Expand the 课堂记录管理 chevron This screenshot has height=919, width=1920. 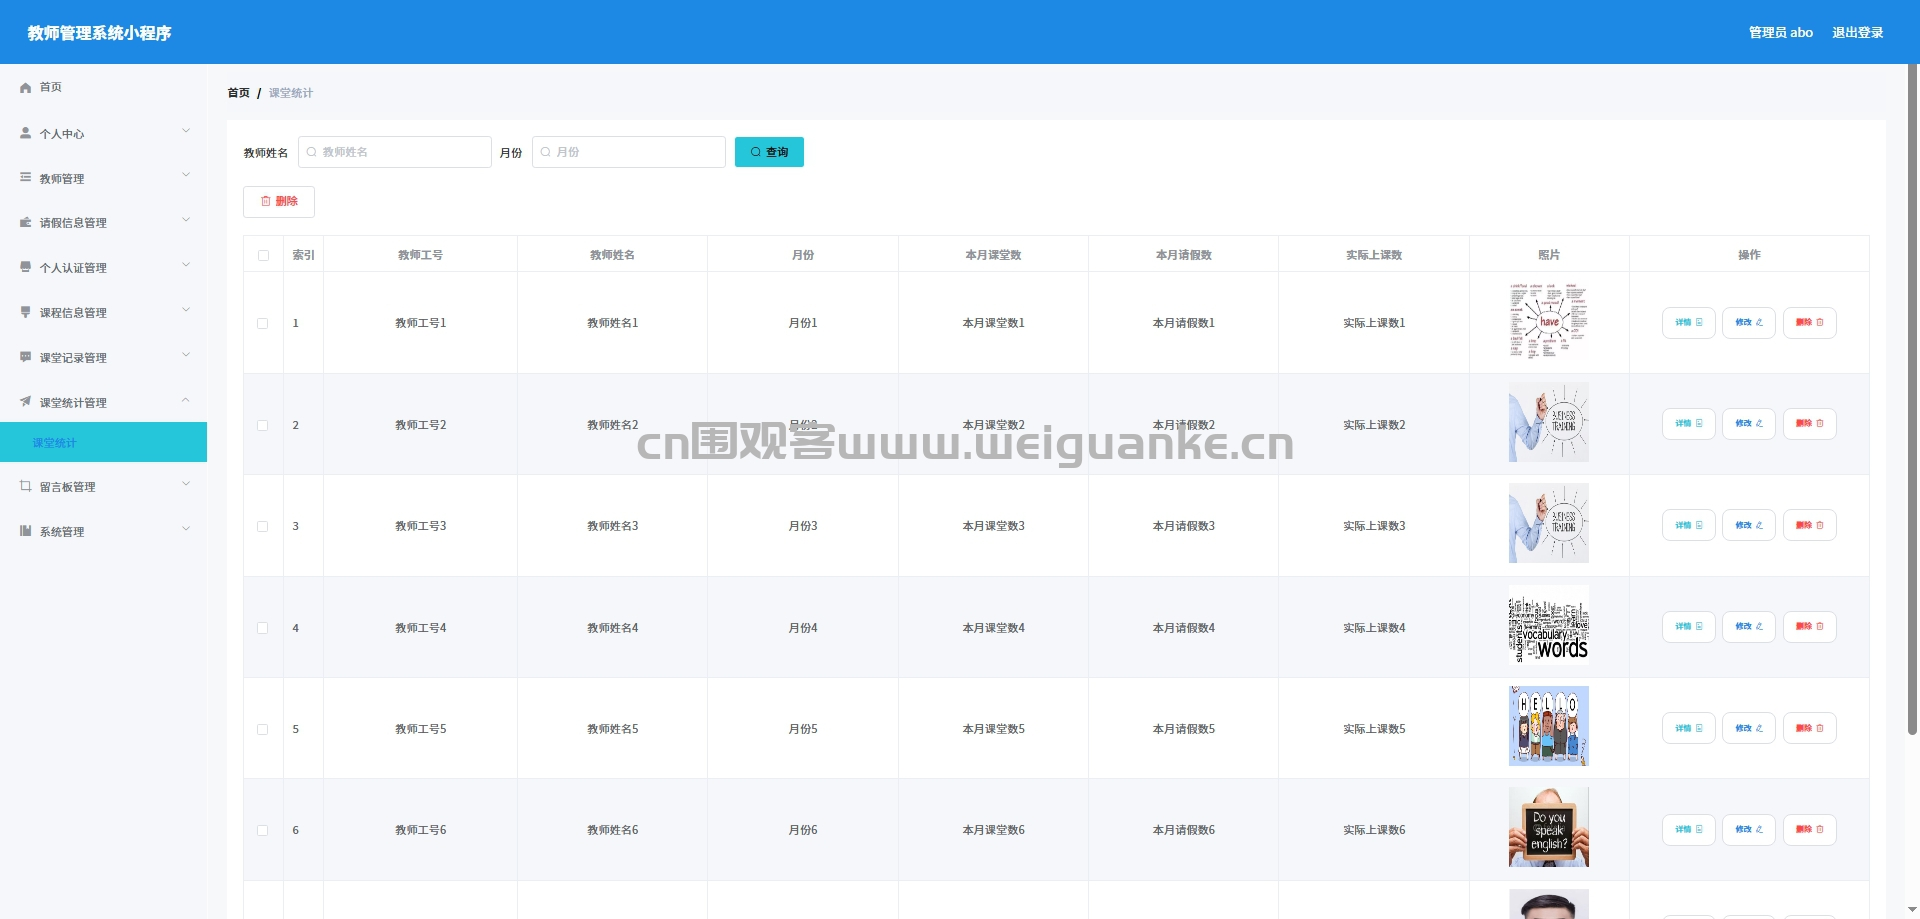point(186,355)
